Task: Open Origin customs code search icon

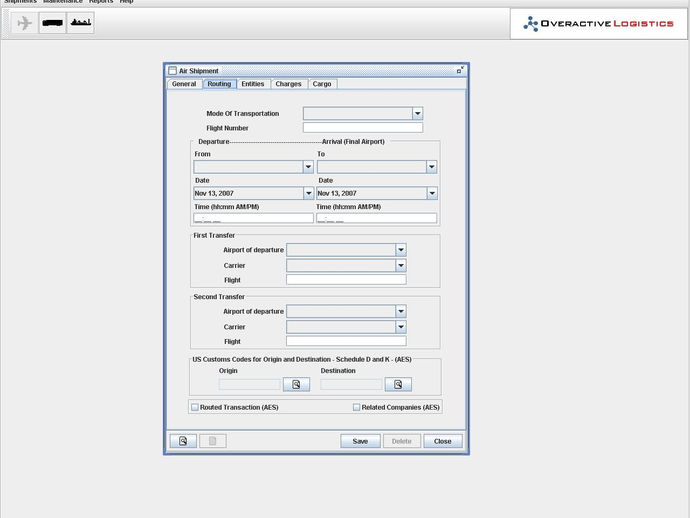Action: tap(296, 384)
